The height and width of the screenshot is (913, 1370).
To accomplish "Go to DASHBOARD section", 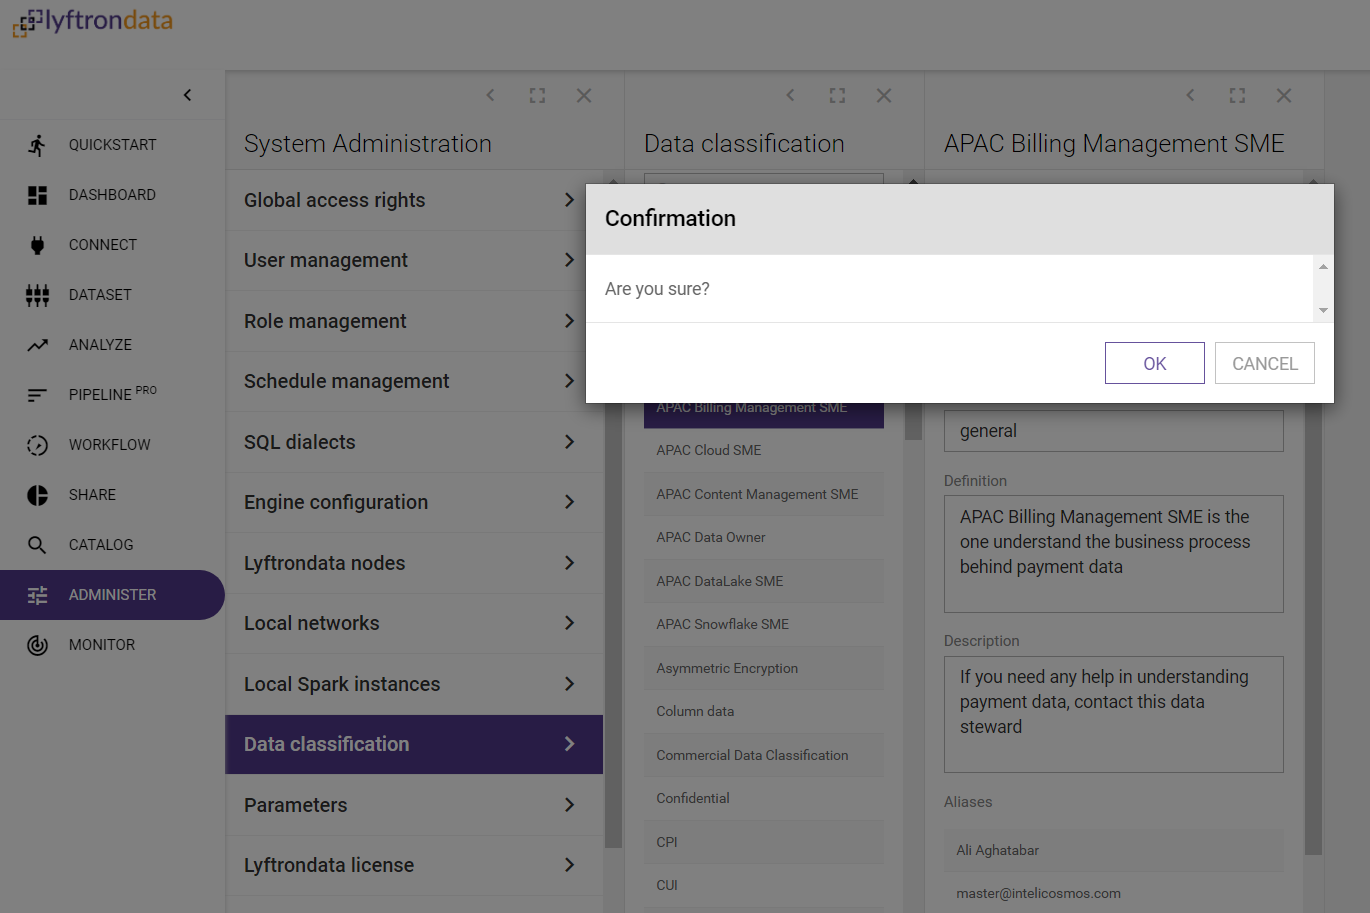I will [112, 195].
